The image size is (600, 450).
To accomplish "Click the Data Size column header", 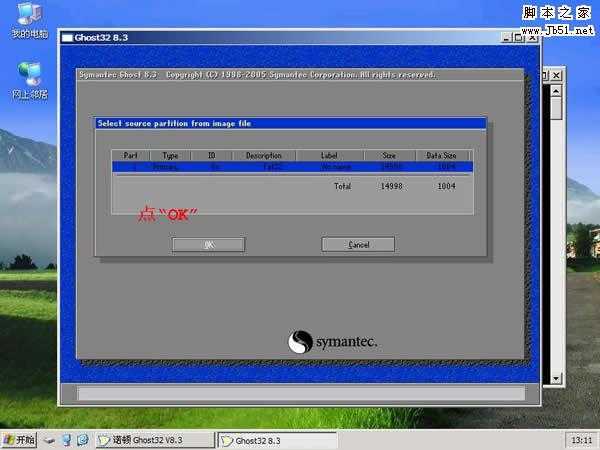I will tap(442, 155).
